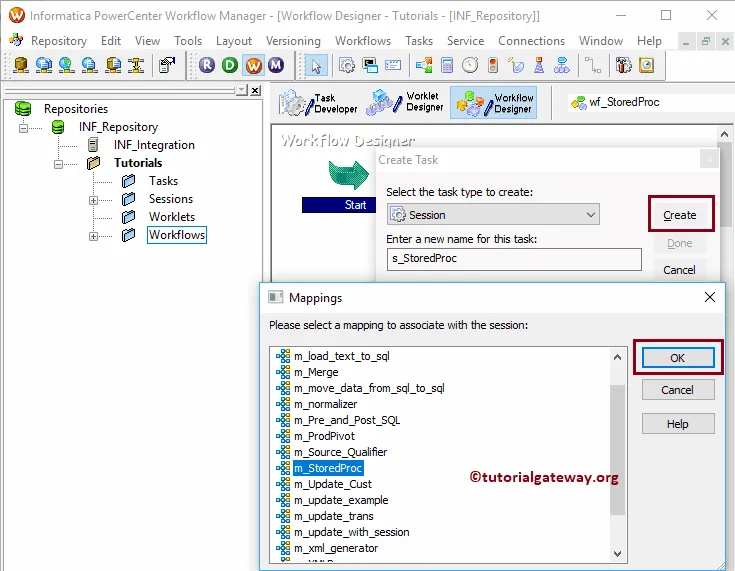Select the pointer arrow tool
Image resolution: width=735 pixels, height=571 pixels.
(x=316, y=66)
